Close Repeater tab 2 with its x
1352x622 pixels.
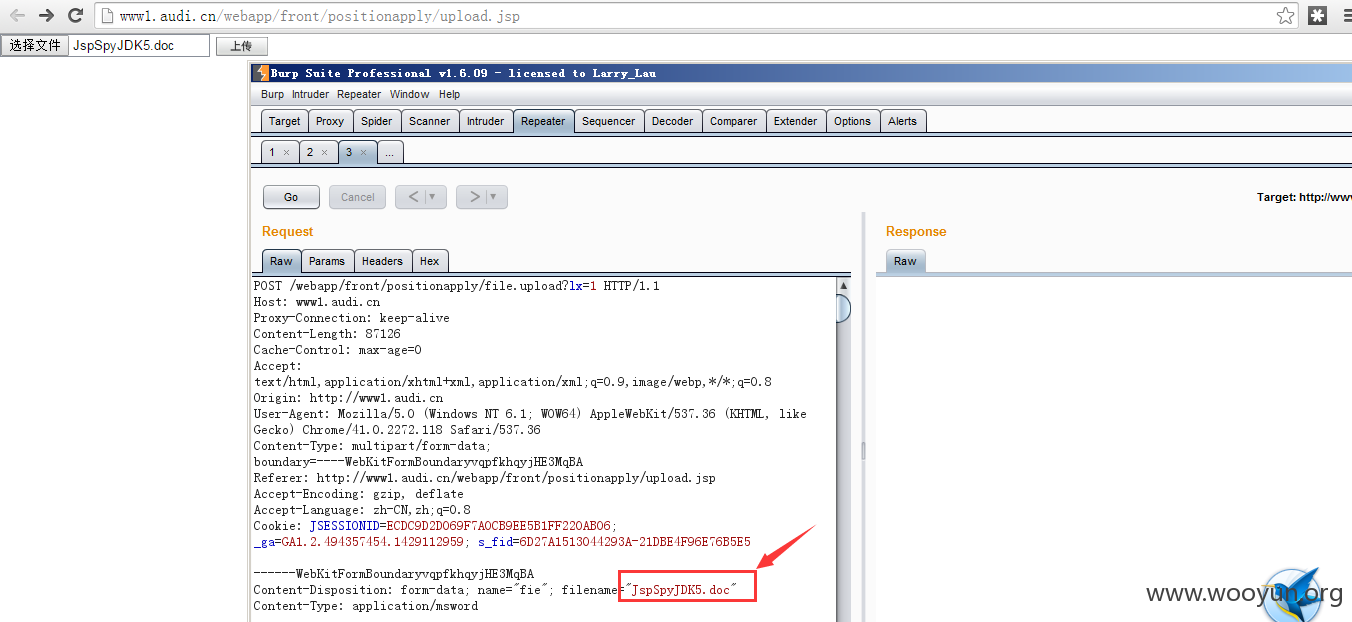324,153
